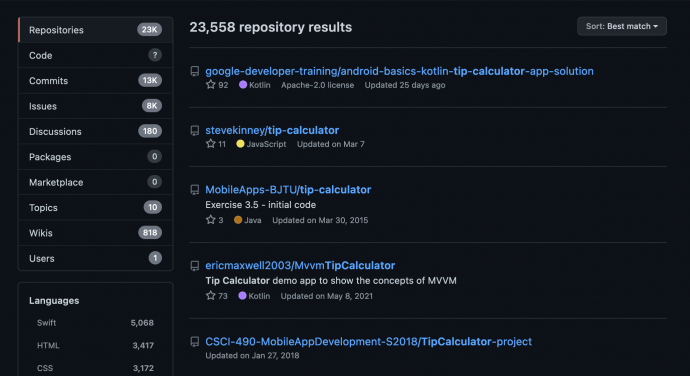Viewport: 690px width, 376px height.
Task: Open the ericmaxwell2003/MvvmTipCalculator repository
Action: 300,265
